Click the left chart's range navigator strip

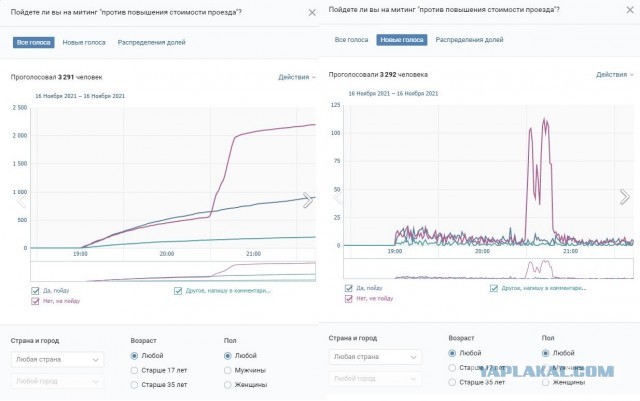(173, 271)
